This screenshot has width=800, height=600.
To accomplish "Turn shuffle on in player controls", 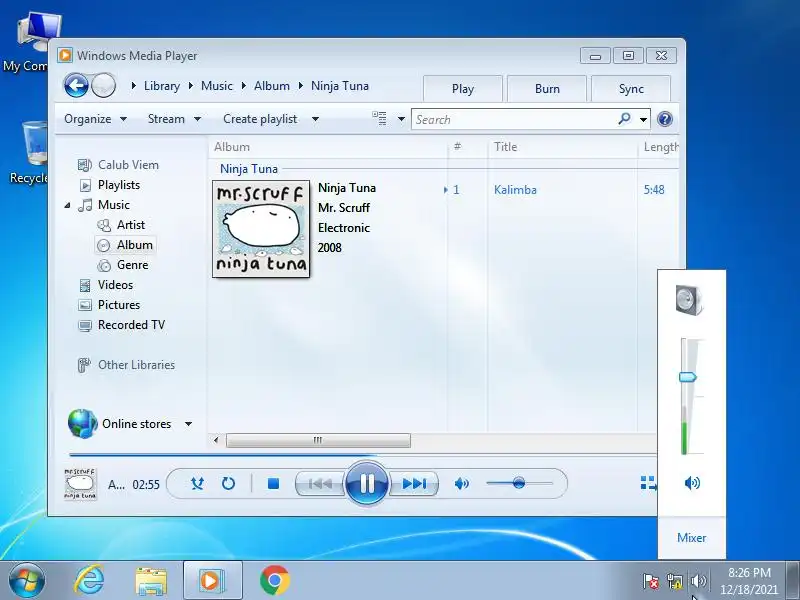I will [197, 483].
